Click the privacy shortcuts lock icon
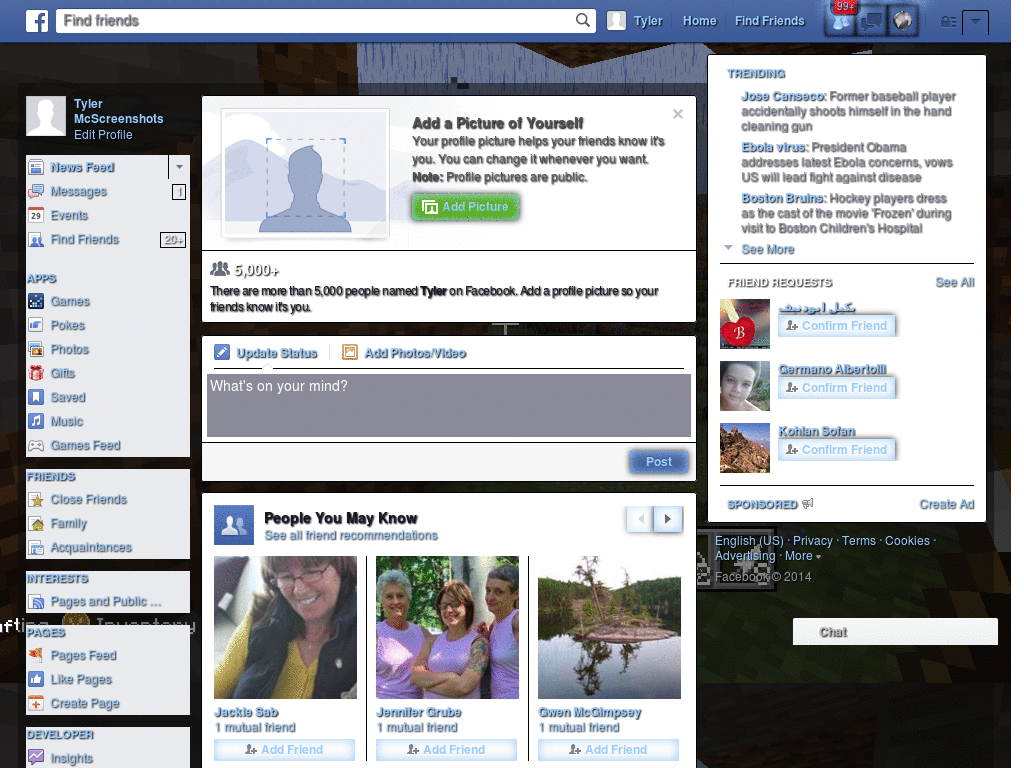 [x=948, y=21]
